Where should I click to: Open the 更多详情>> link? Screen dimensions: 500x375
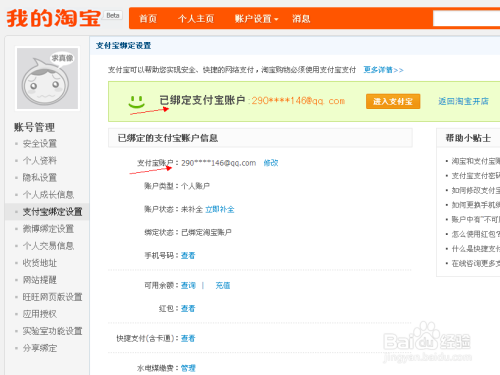pos(383,70)
